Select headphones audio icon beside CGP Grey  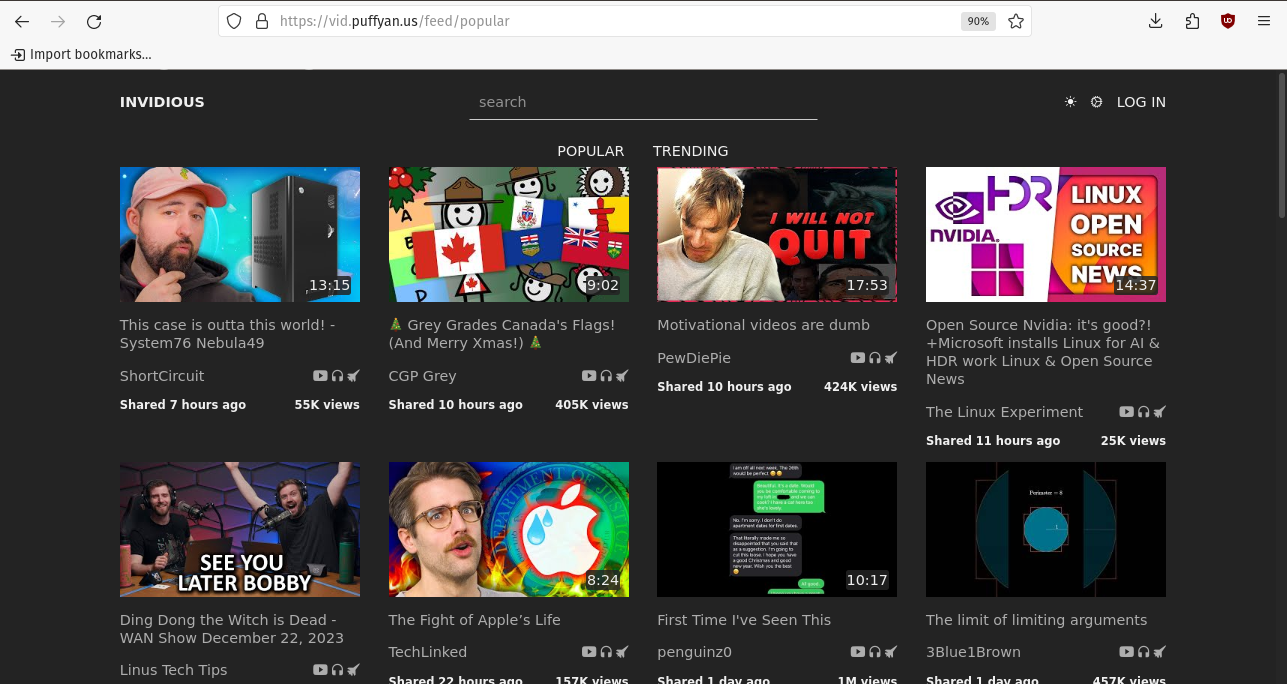606,376
